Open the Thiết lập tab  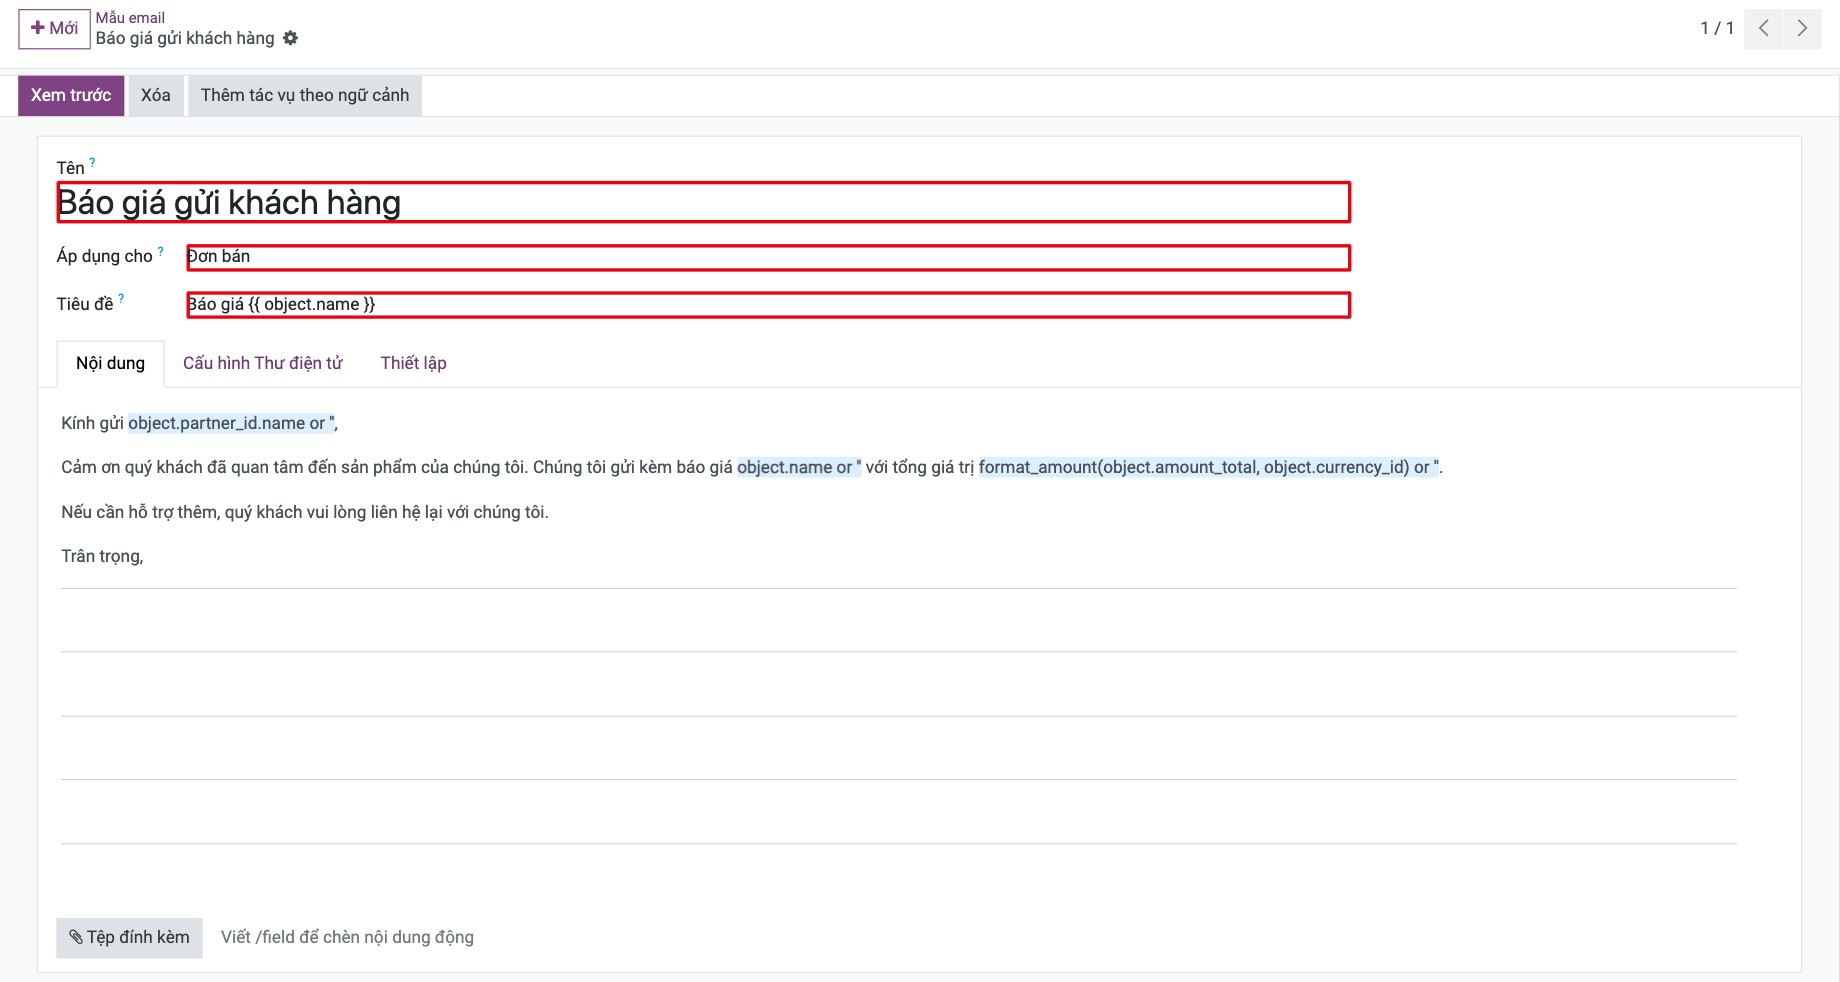click(413, 363)
